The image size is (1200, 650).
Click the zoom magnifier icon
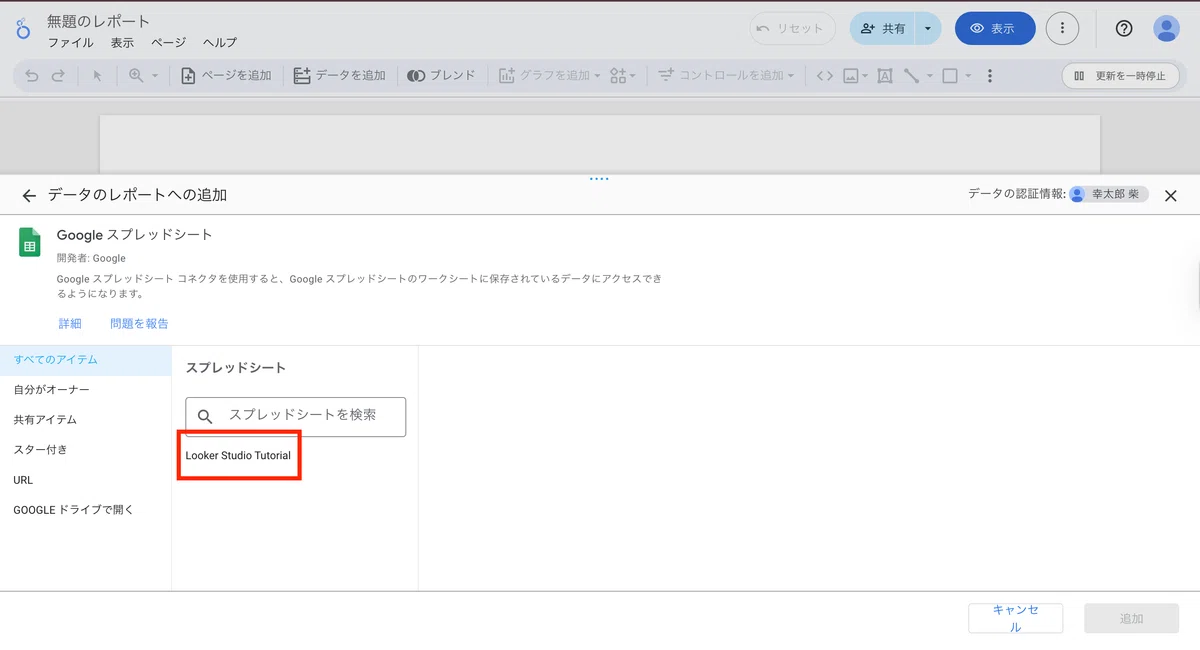[x=136, y=76]
